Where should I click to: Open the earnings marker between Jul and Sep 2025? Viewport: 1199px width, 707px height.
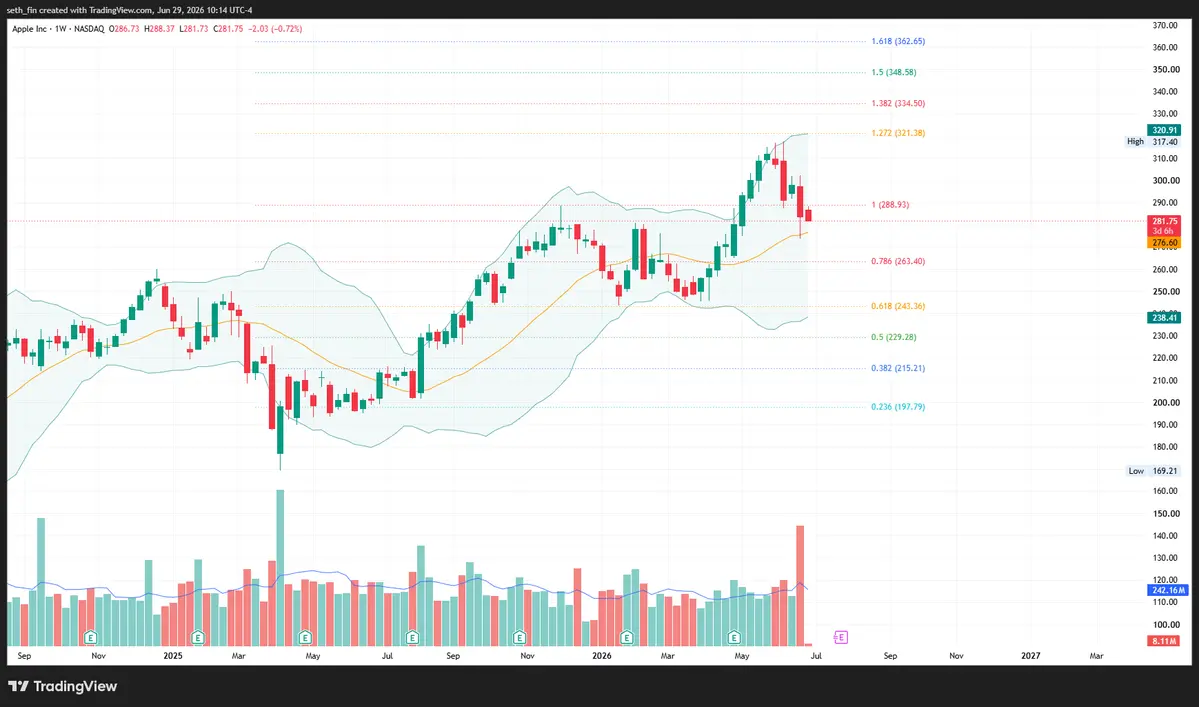(413, 637)
